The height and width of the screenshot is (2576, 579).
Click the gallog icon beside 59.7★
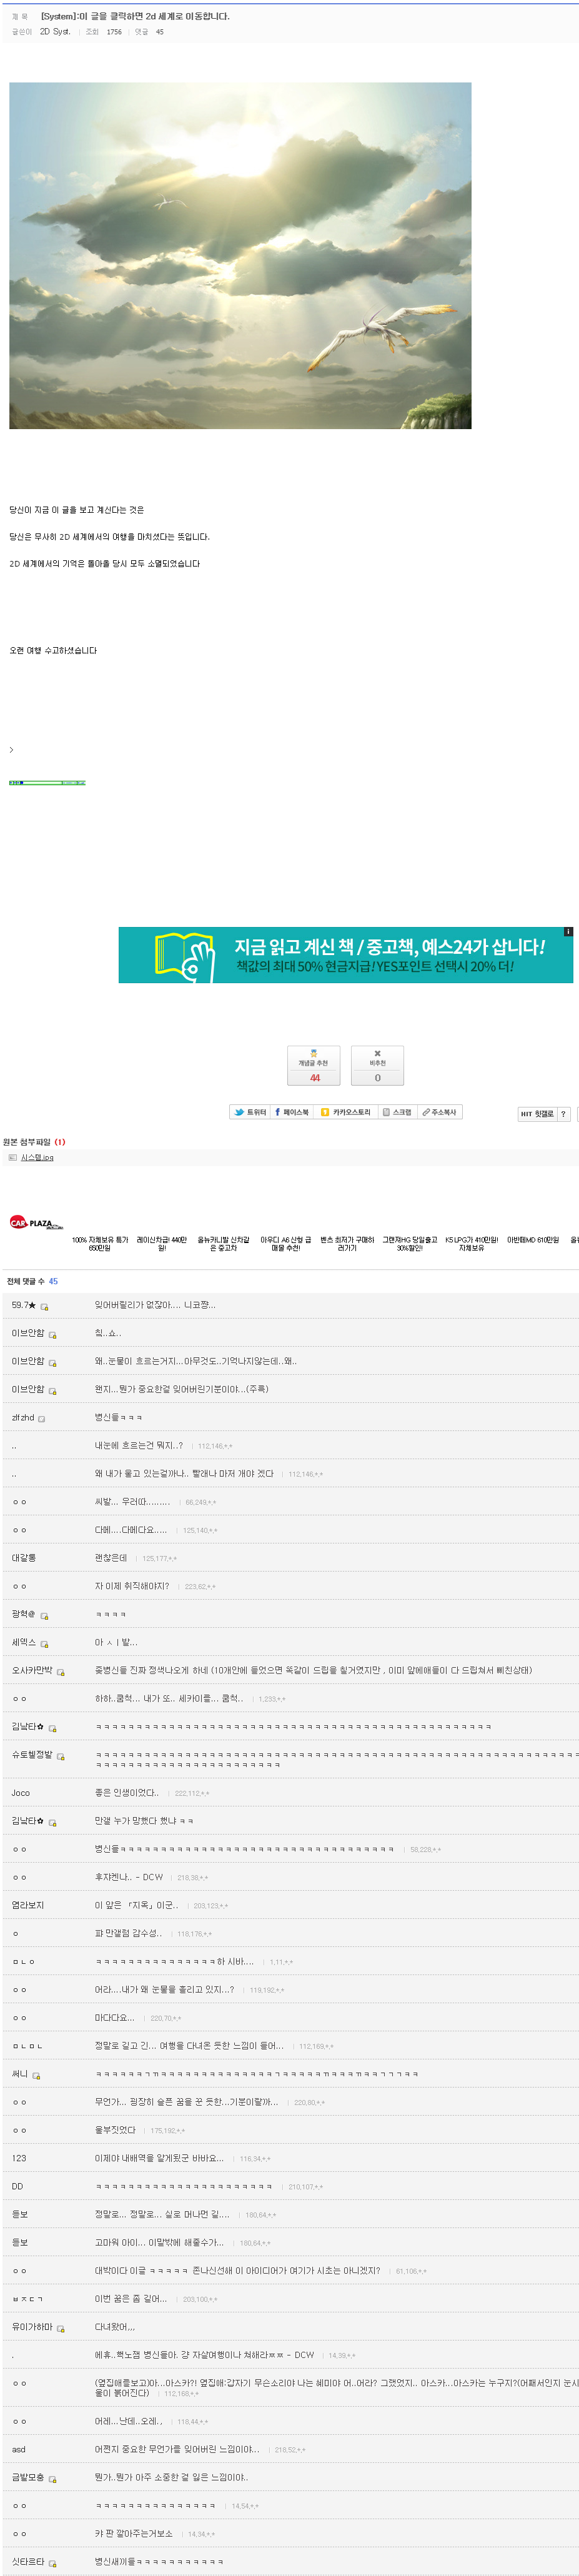click(x=44, y=1307)
